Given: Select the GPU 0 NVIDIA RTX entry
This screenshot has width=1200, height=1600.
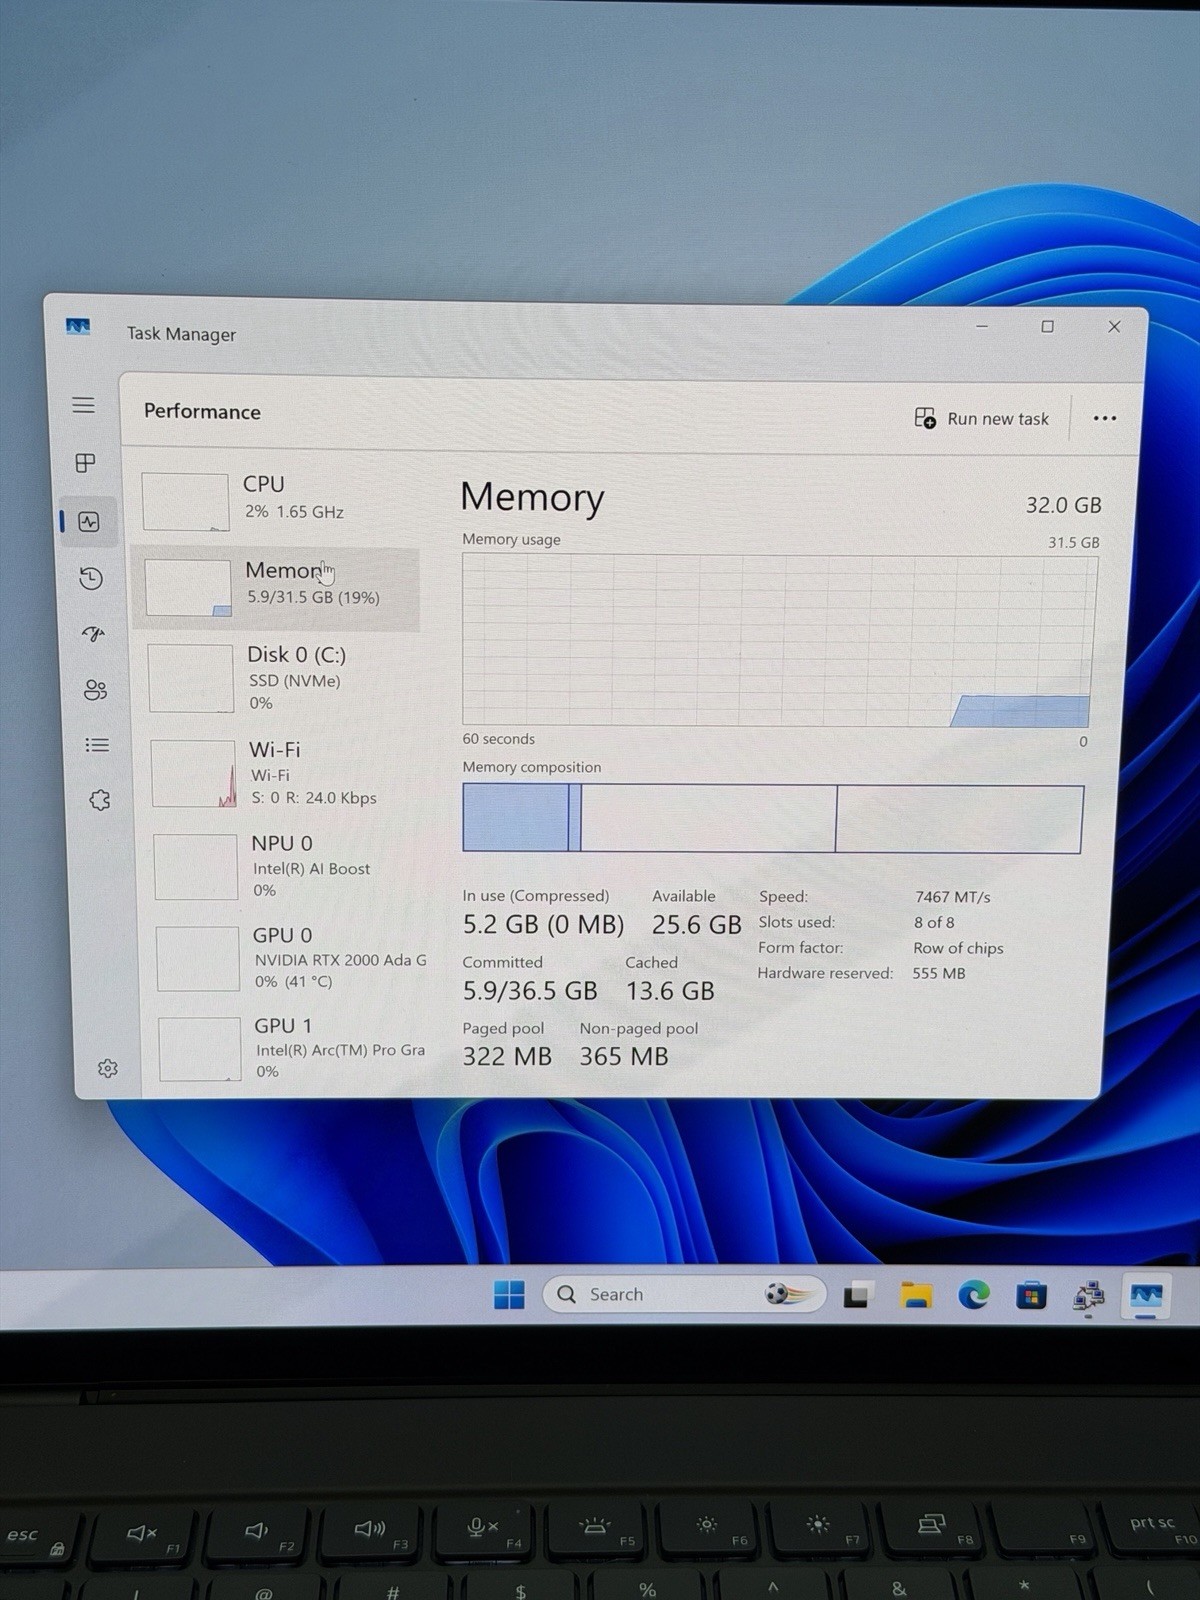Looking at the screenshot, I should point(290,957).
